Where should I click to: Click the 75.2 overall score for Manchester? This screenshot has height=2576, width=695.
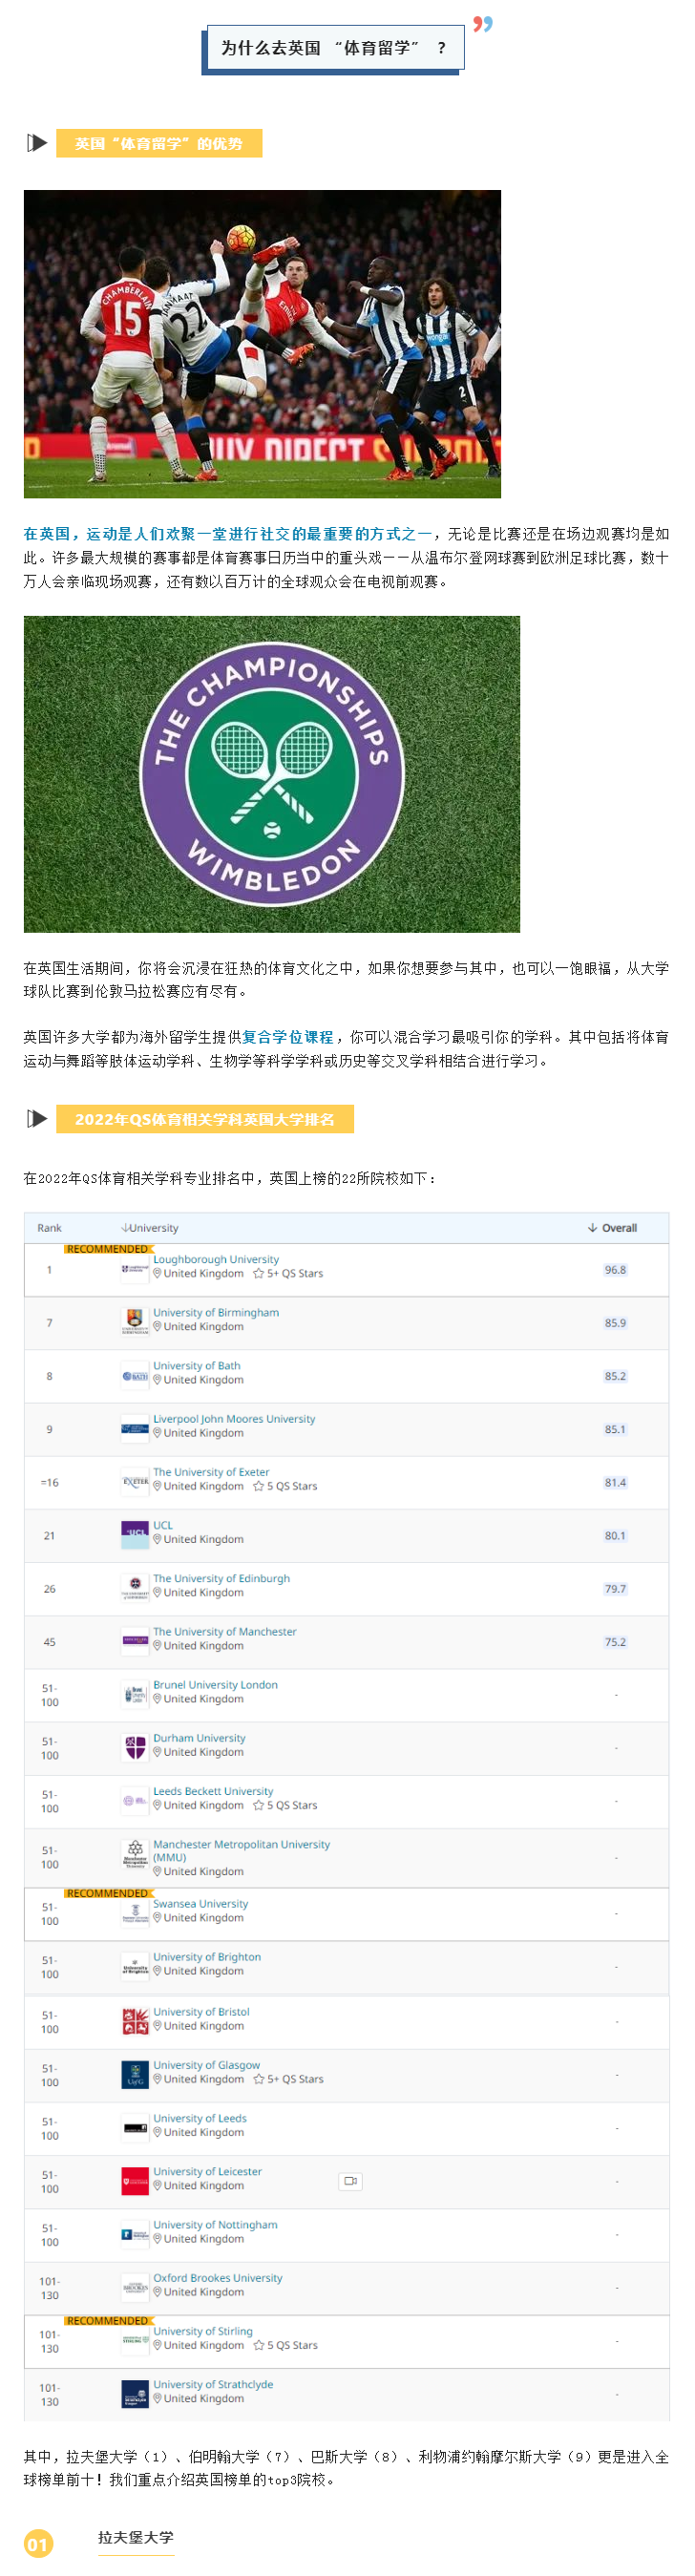click(x=615, y=1641)
